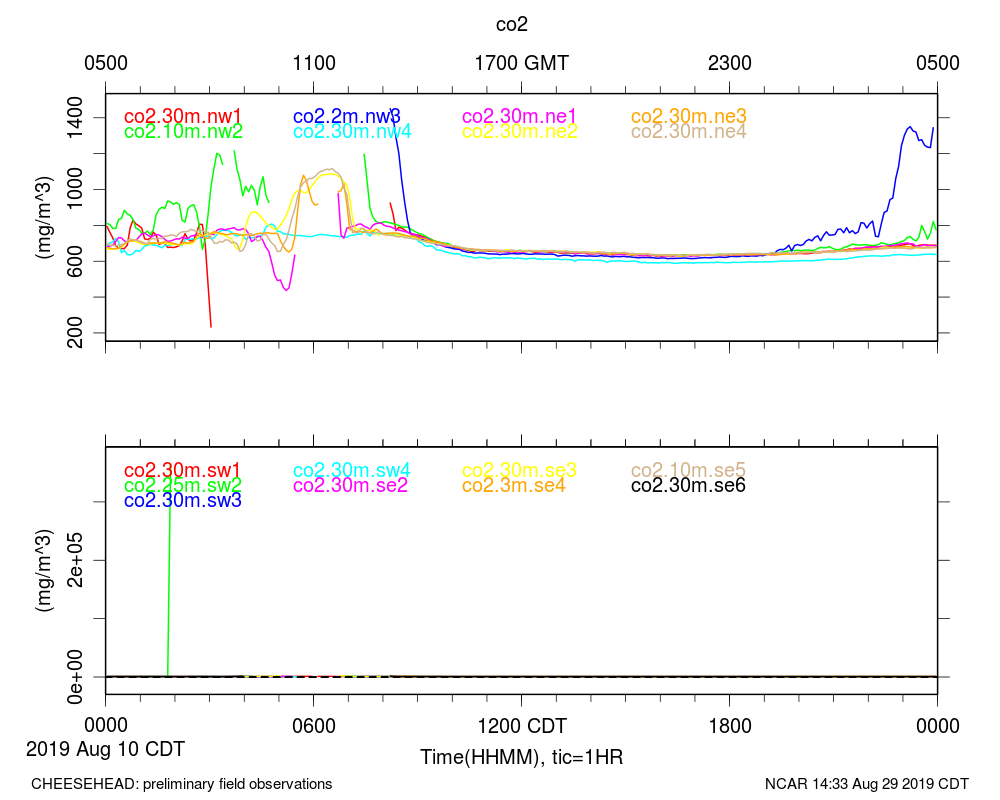Click the 'co2' chart title
This screenshot has height=800, width=1000.
pos(511,24)
